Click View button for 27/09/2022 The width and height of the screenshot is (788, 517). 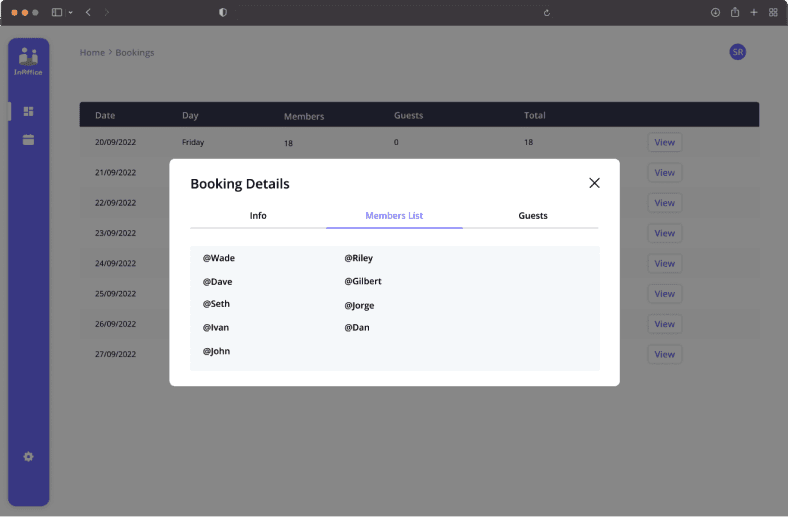point(664,354)
